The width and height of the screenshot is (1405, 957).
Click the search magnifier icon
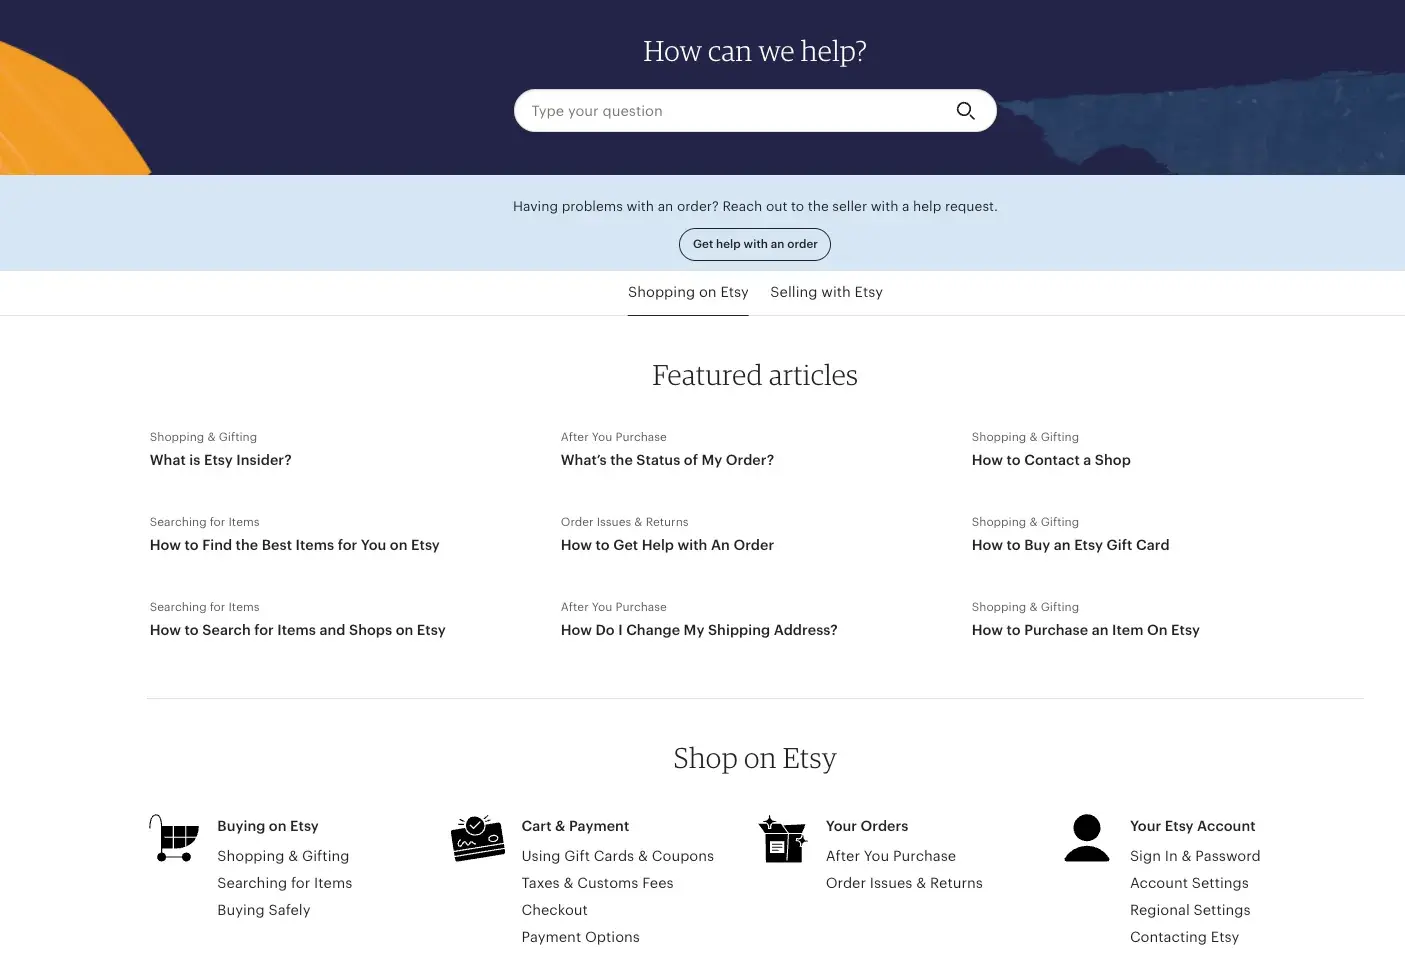pyautogui.click(x=964, y=110)
